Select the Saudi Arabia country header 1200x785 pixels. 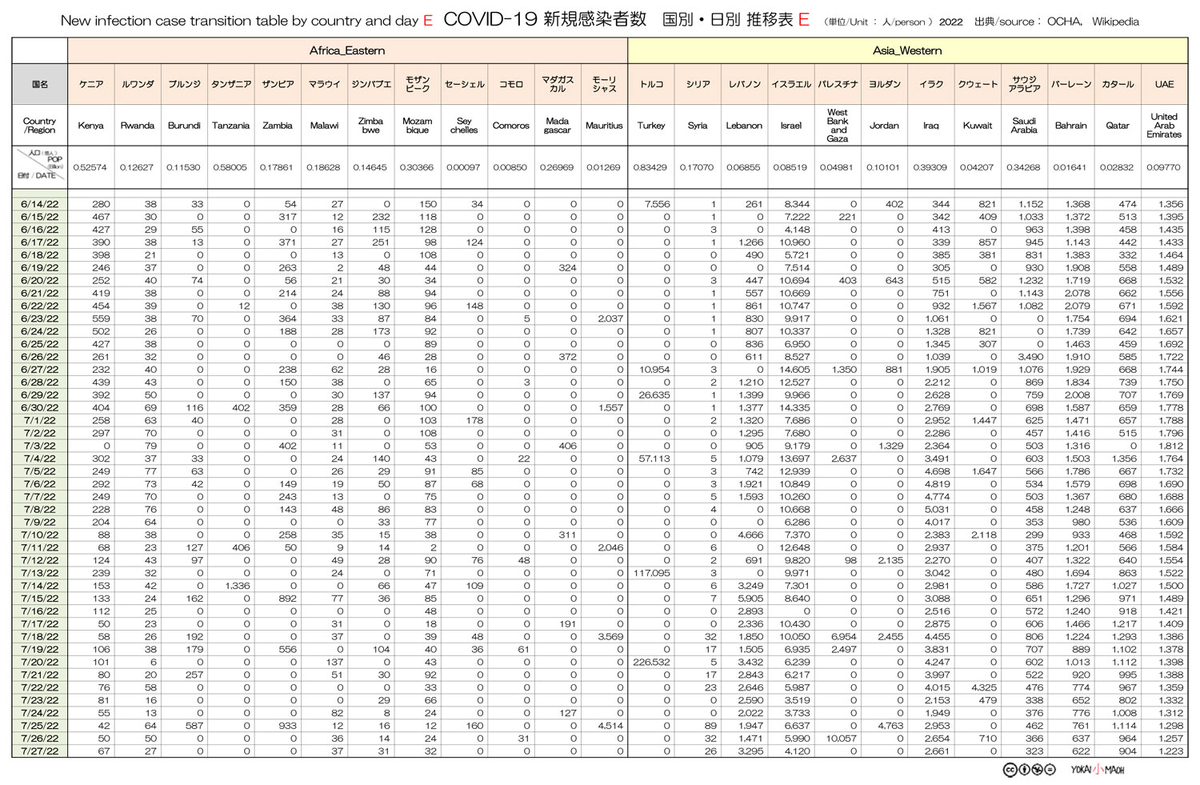point(1024,126)
